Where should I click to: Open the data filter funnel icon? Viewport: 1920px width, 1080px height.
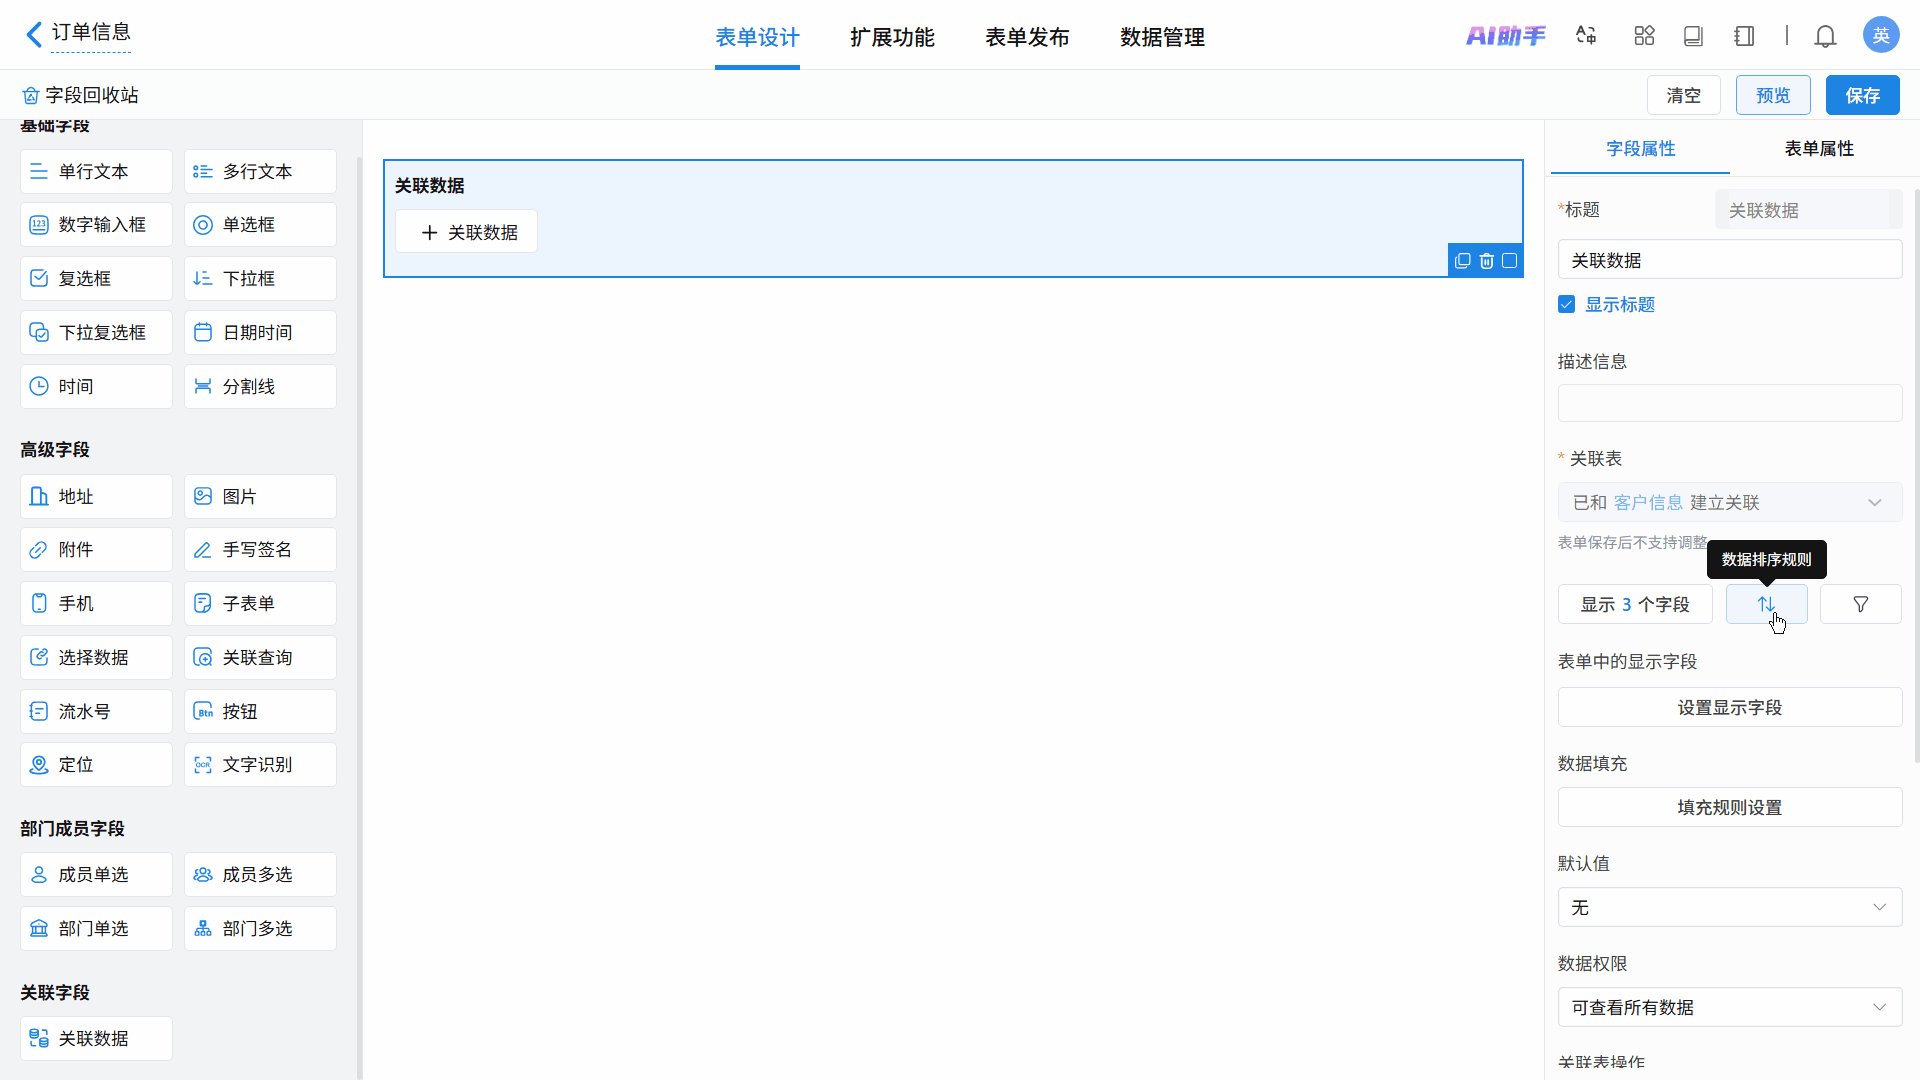(1860, 604)
